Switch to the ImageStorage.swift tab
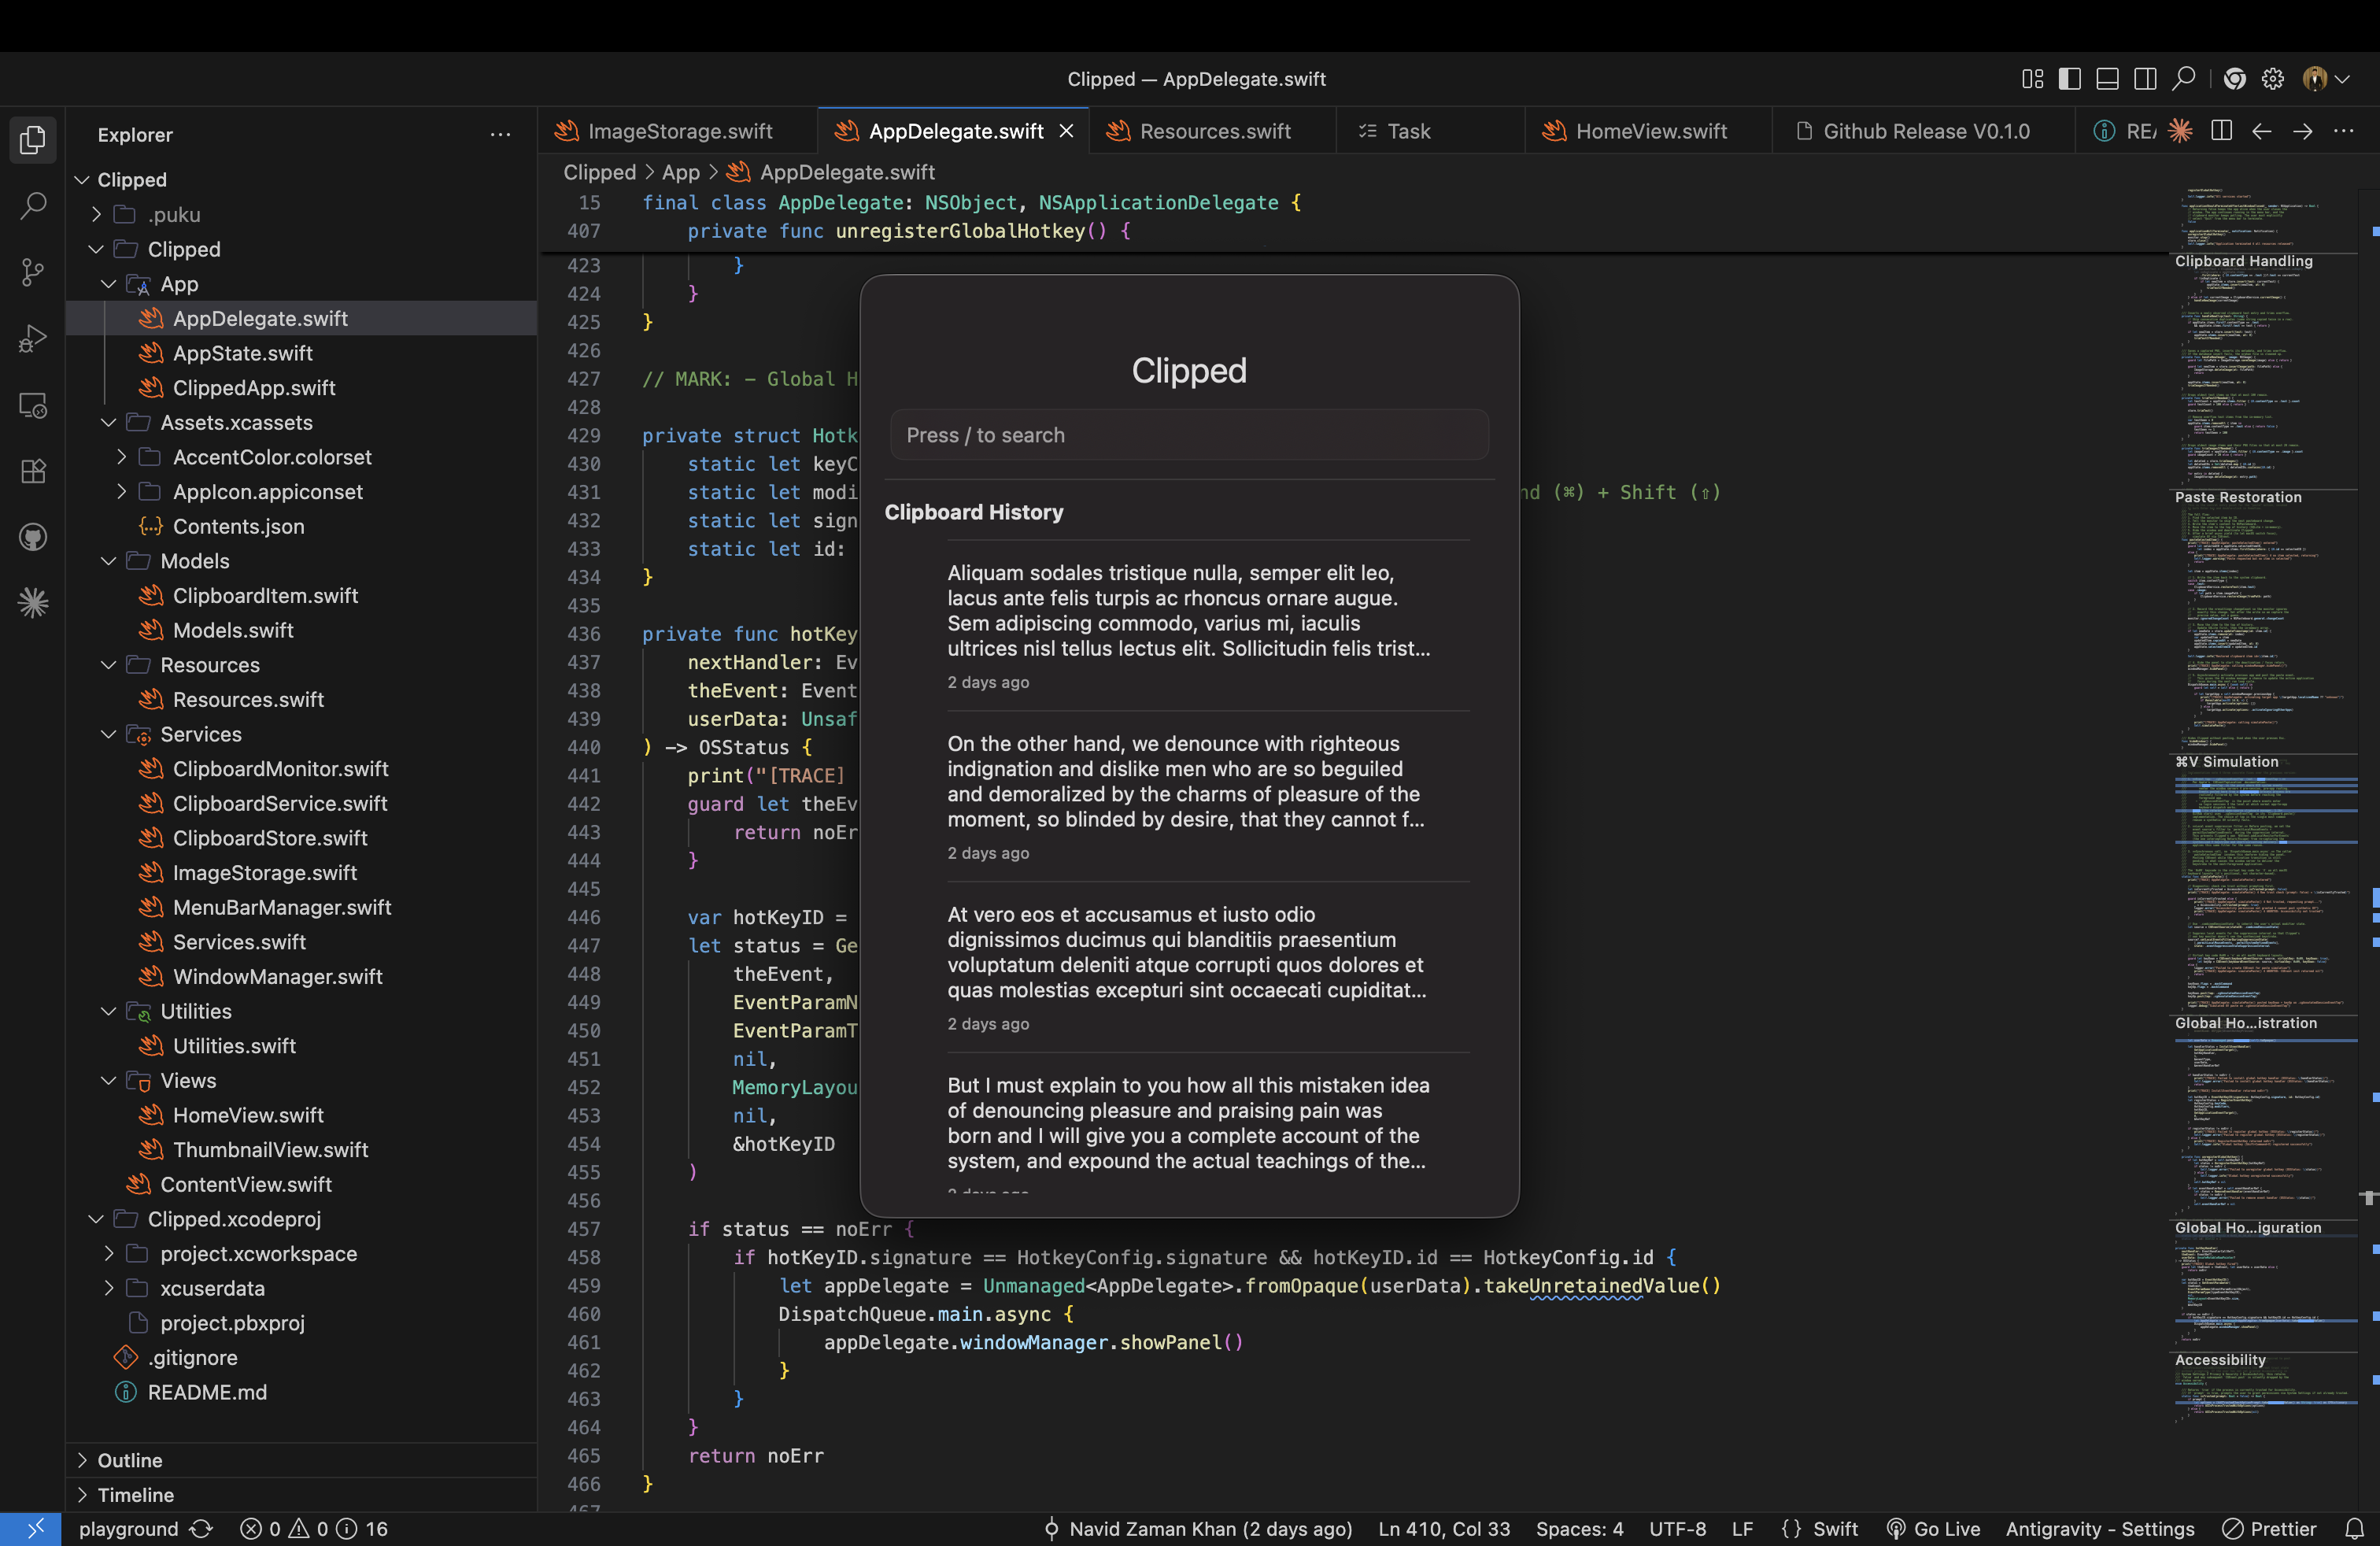The width and height of the screenshot is (2380, 1546). (678, 131)
